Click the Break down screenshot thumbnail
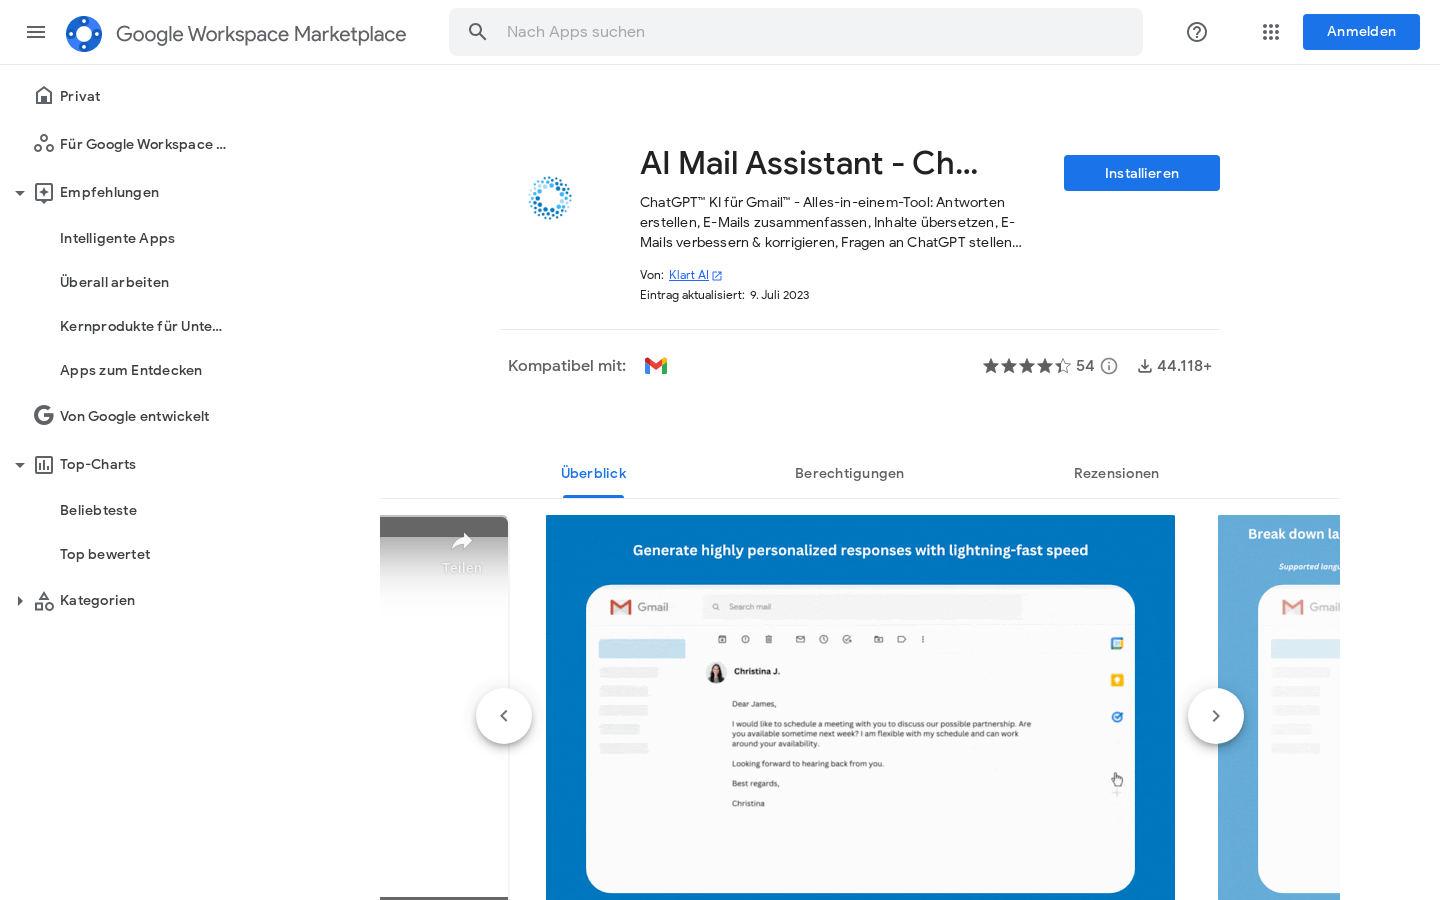The height and width of the screenshot is (900, 1440). pyautogui.click(x=1279, y=707)
